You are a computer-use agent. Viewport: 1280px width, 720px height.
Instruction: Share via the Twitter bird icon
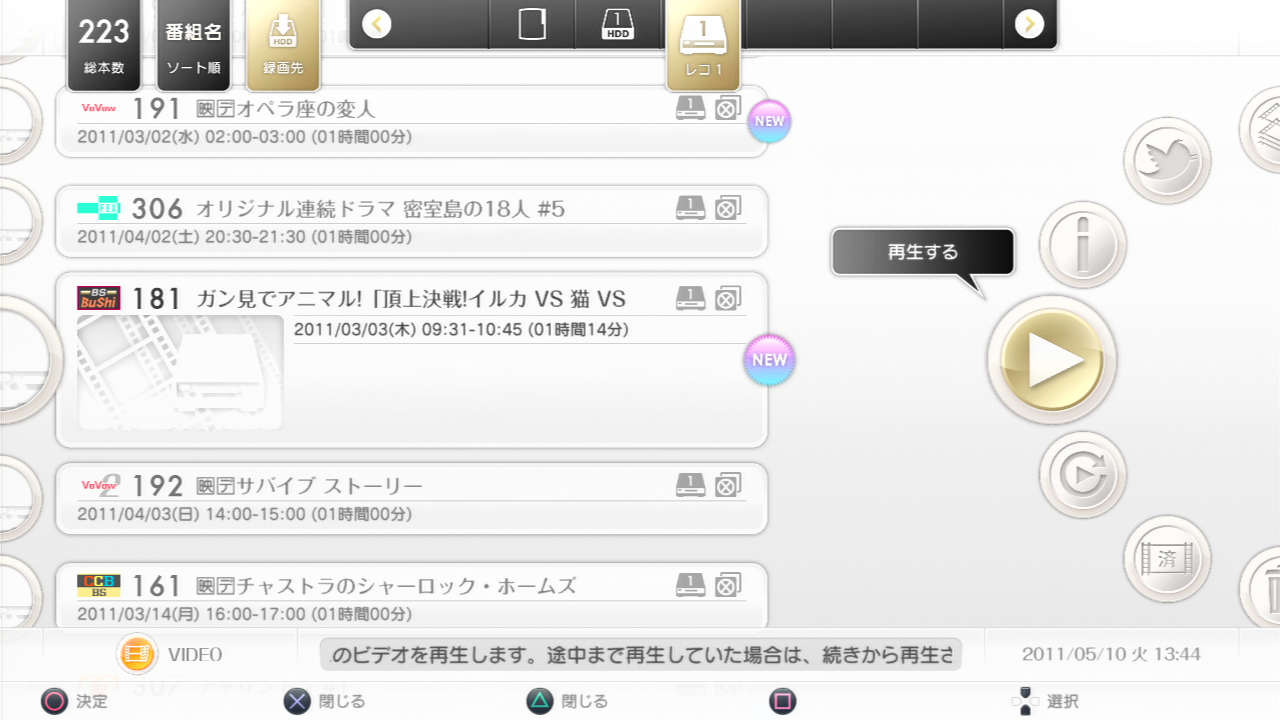[x=1167, y=160]
